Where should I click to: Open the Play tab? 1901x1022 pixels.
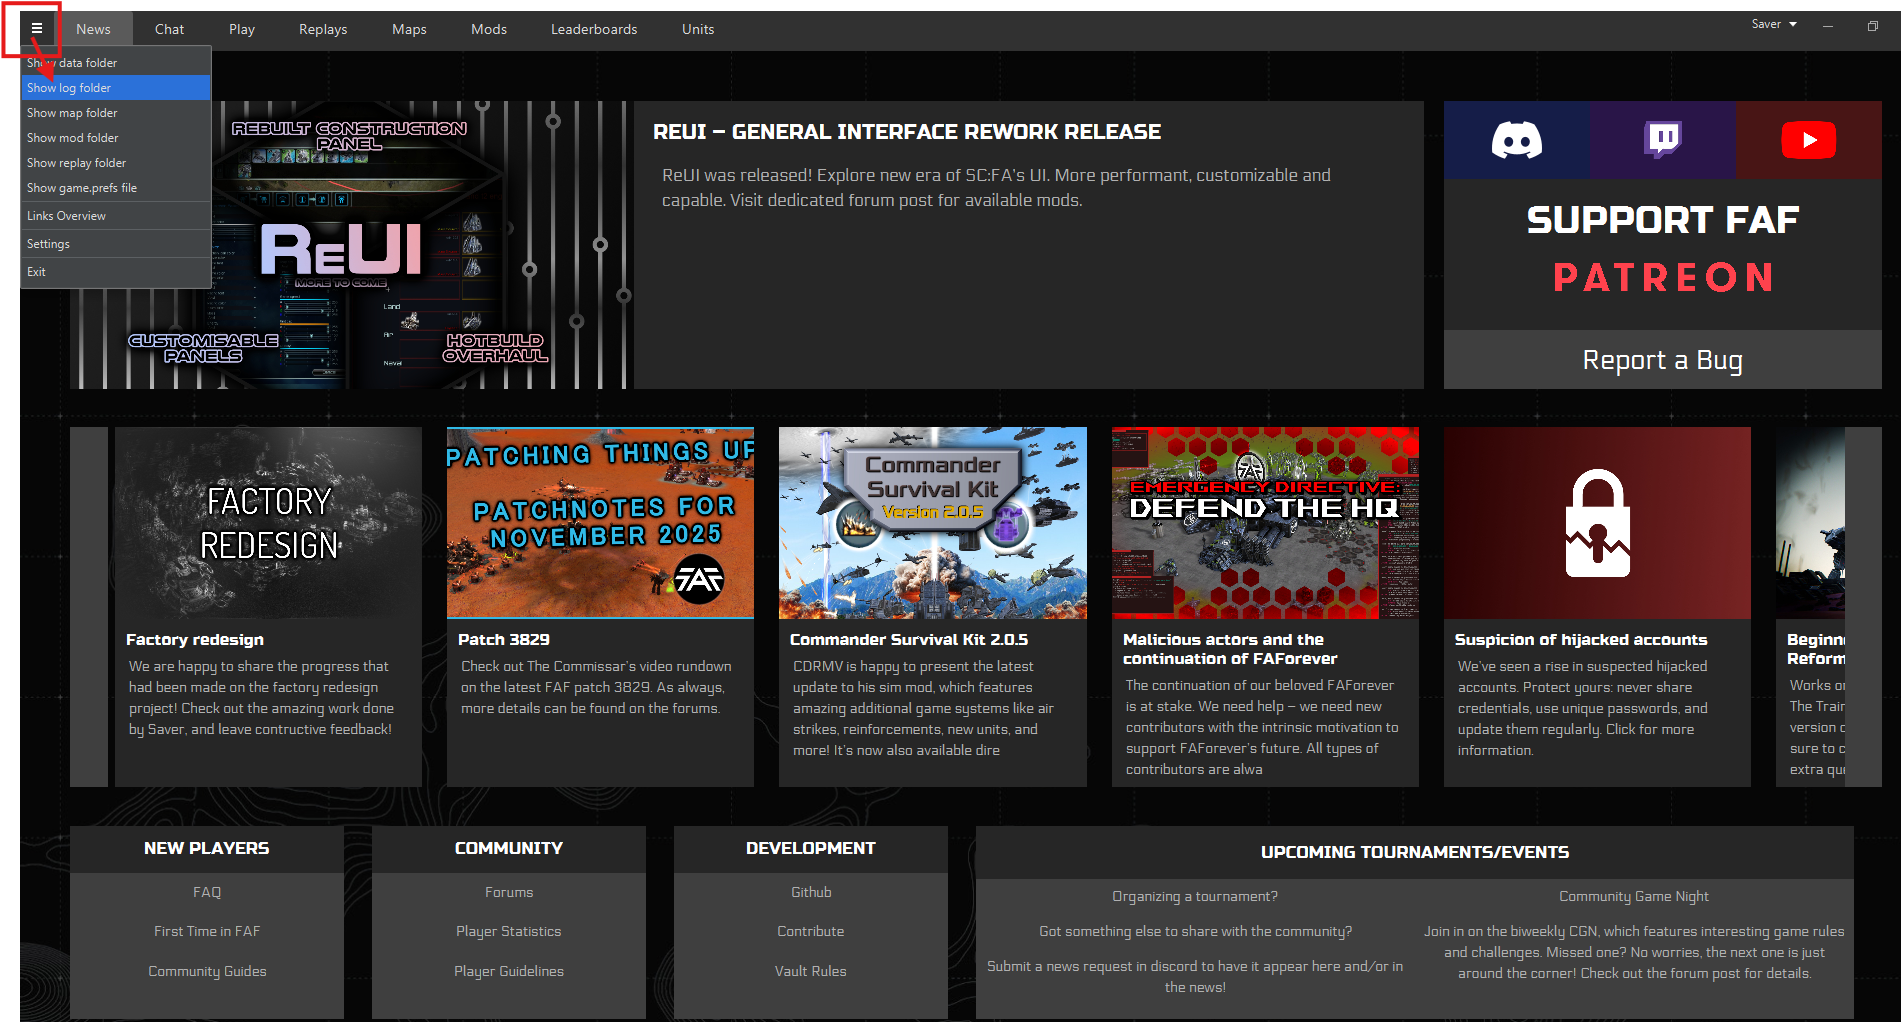click(242, 29)
